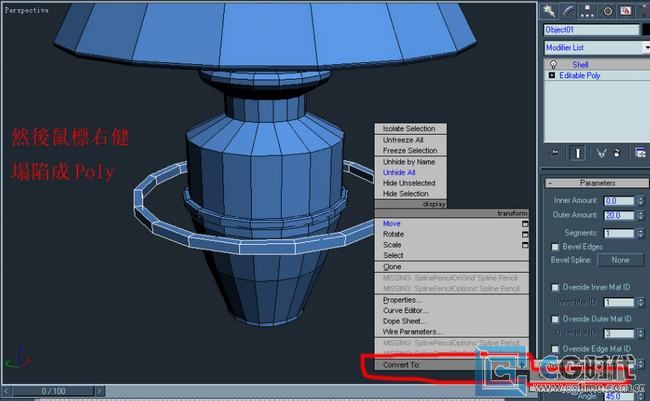Click Outer Mat ID spinner arrows
The image size is (650, 401).
pyautogui.click(x=641, y=333)
